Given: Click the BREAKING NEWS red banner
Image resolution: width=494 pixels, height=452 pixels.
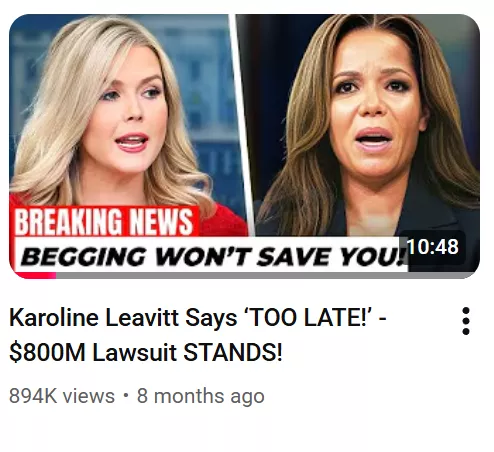Looking at the screenshot, I should coord(104,221).
